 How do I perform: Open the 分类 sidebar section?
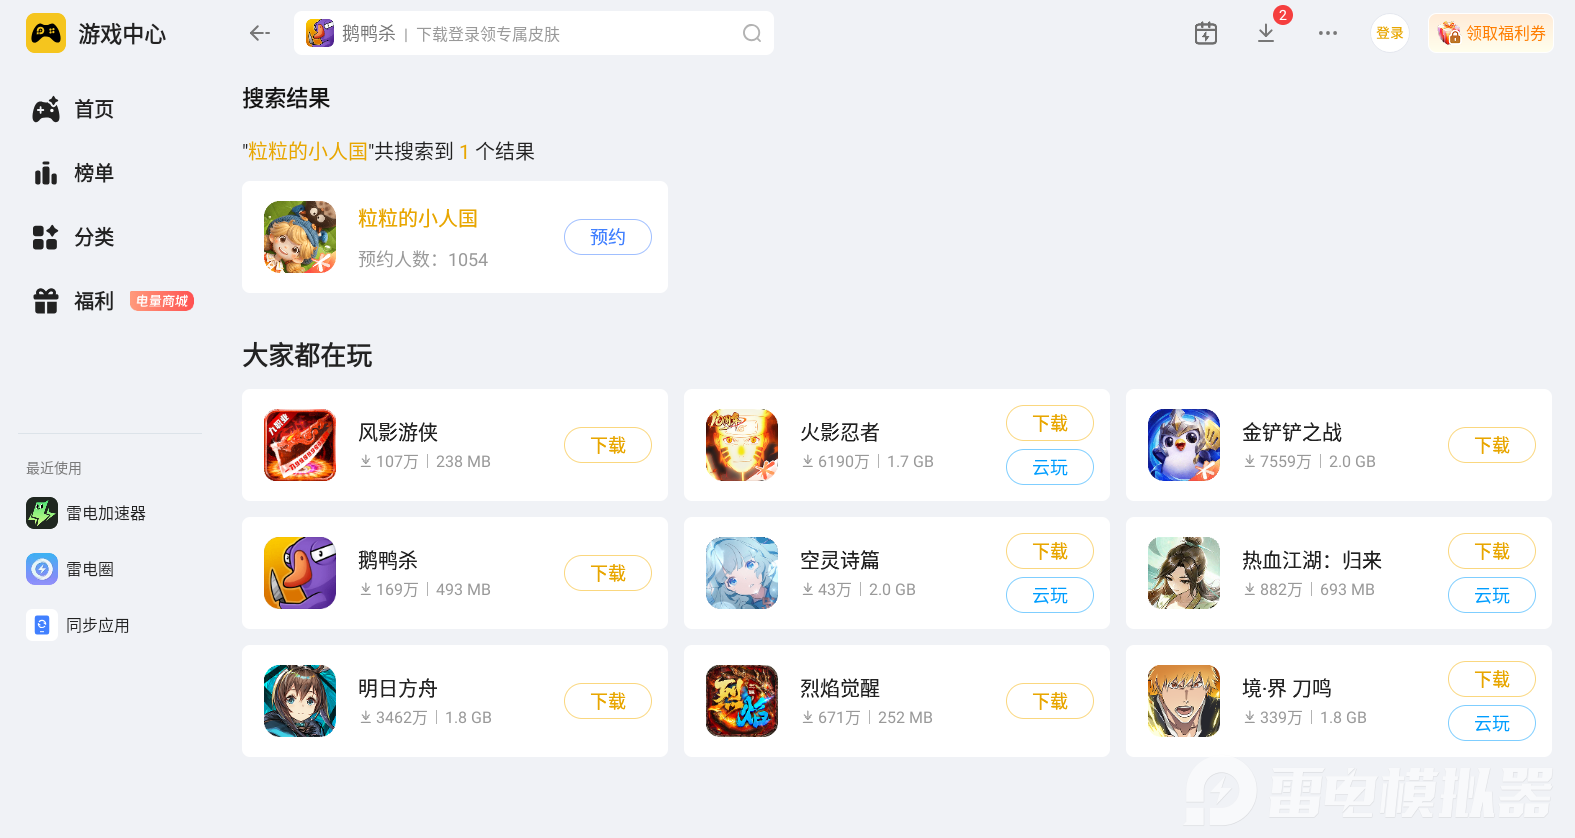[x=73, y=237]
